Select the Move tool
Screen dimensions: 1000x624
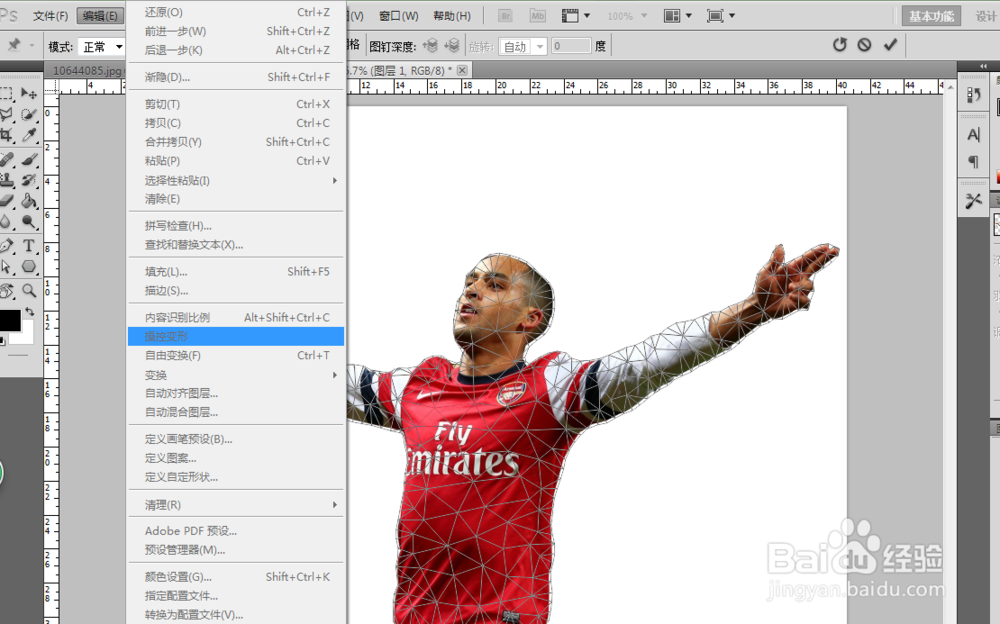click(x=29, y=94)
